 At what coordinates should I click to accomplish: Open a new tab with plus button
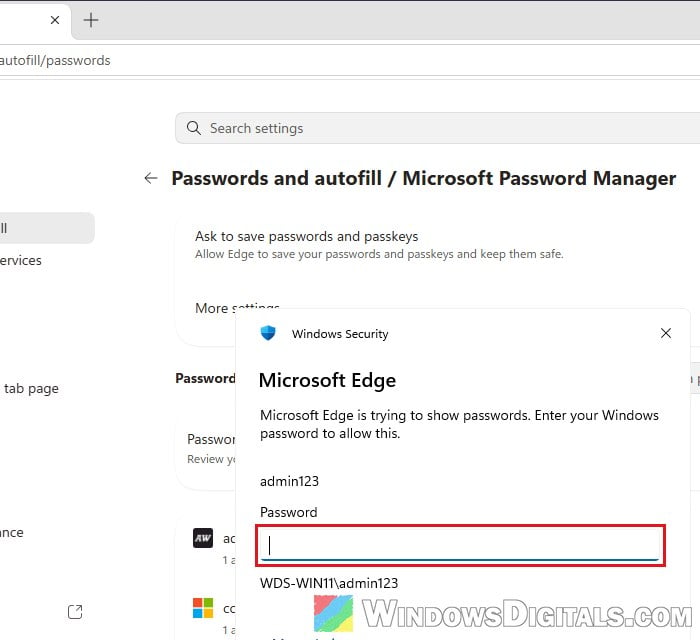click(x=91, y=20)
